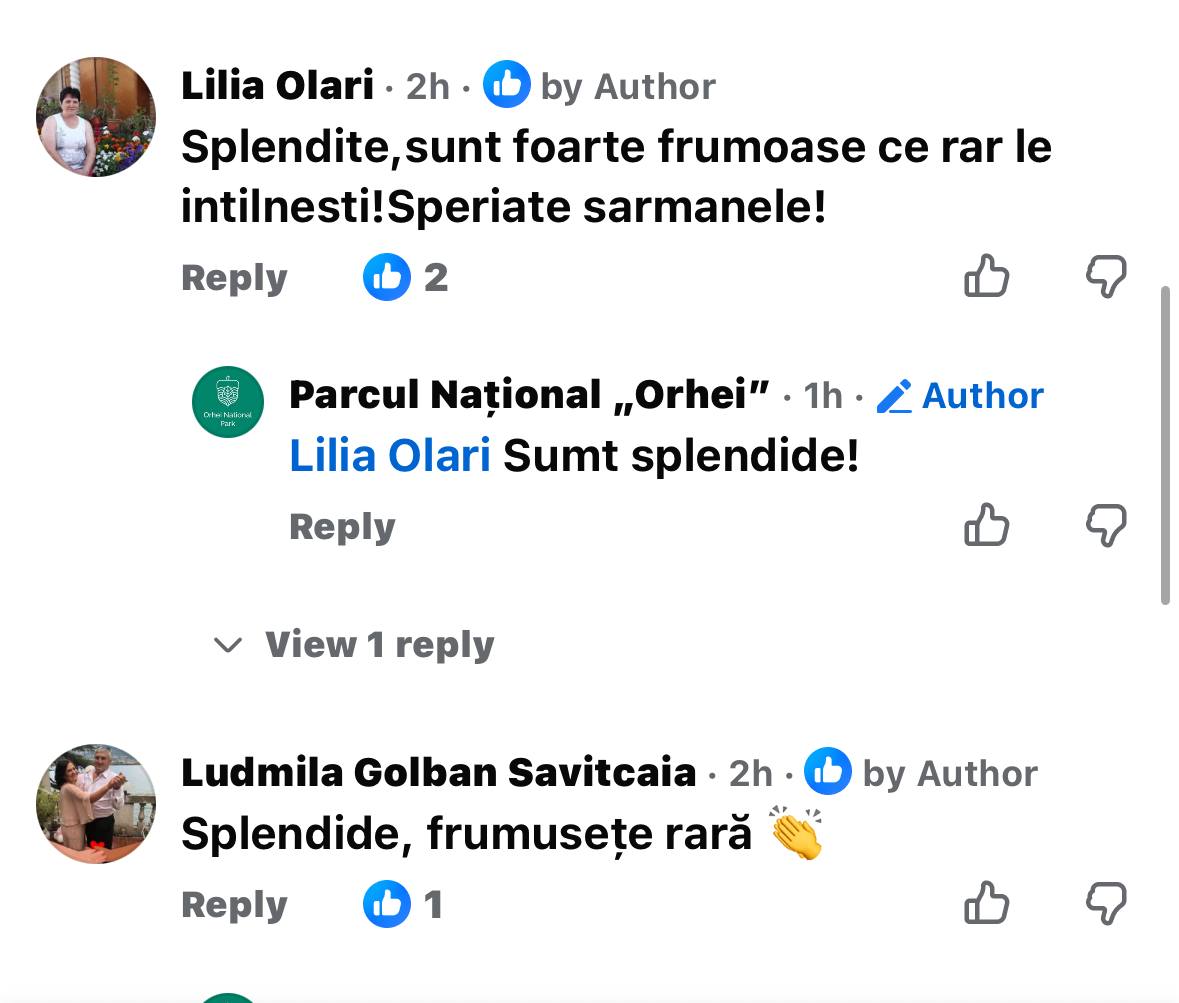This screenshot has height=1003, width=1179.
Task: Open the 2 likes reaction on Lilia's comment
Action: pos(405,277)
